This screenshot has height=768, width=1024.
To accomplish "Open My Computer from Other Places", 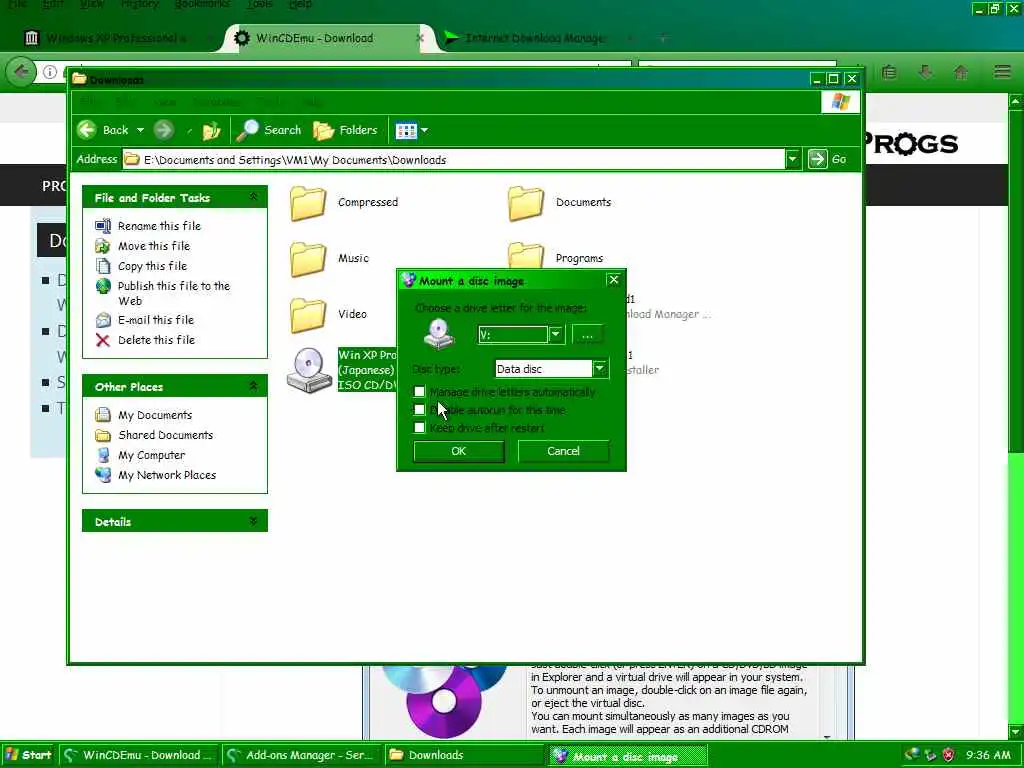I will [x=152, y=456].
